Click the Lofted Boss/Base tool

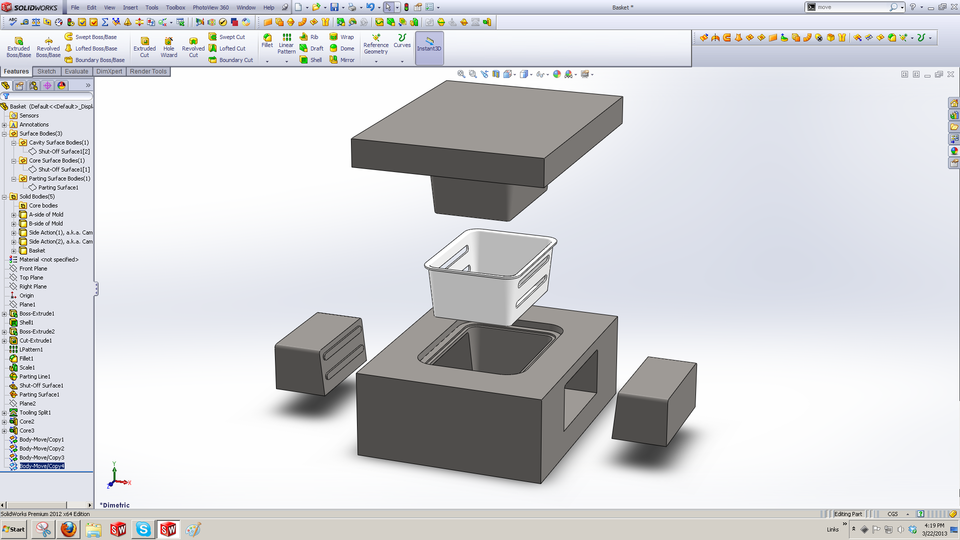click(94, 48)
